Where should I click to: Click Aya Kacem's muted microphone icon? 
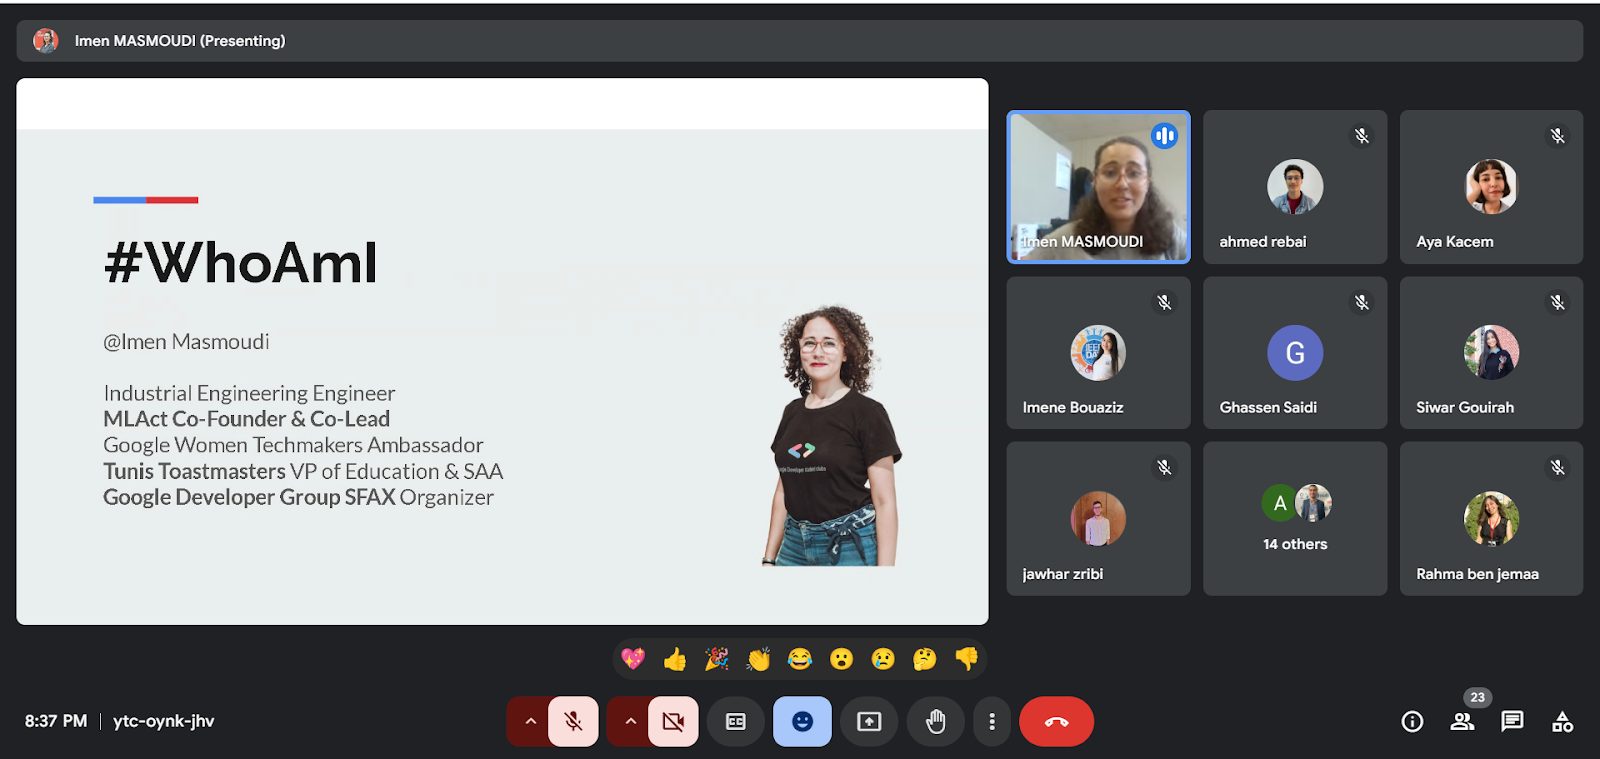click(1558, 136)
